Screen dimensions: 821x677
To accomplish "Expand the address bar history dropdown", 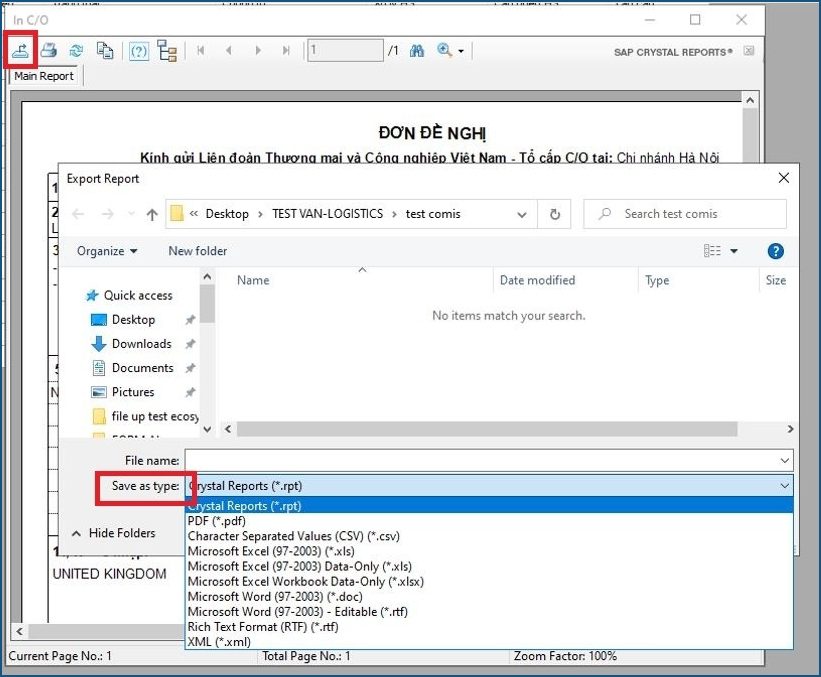I will coord(522,214).
